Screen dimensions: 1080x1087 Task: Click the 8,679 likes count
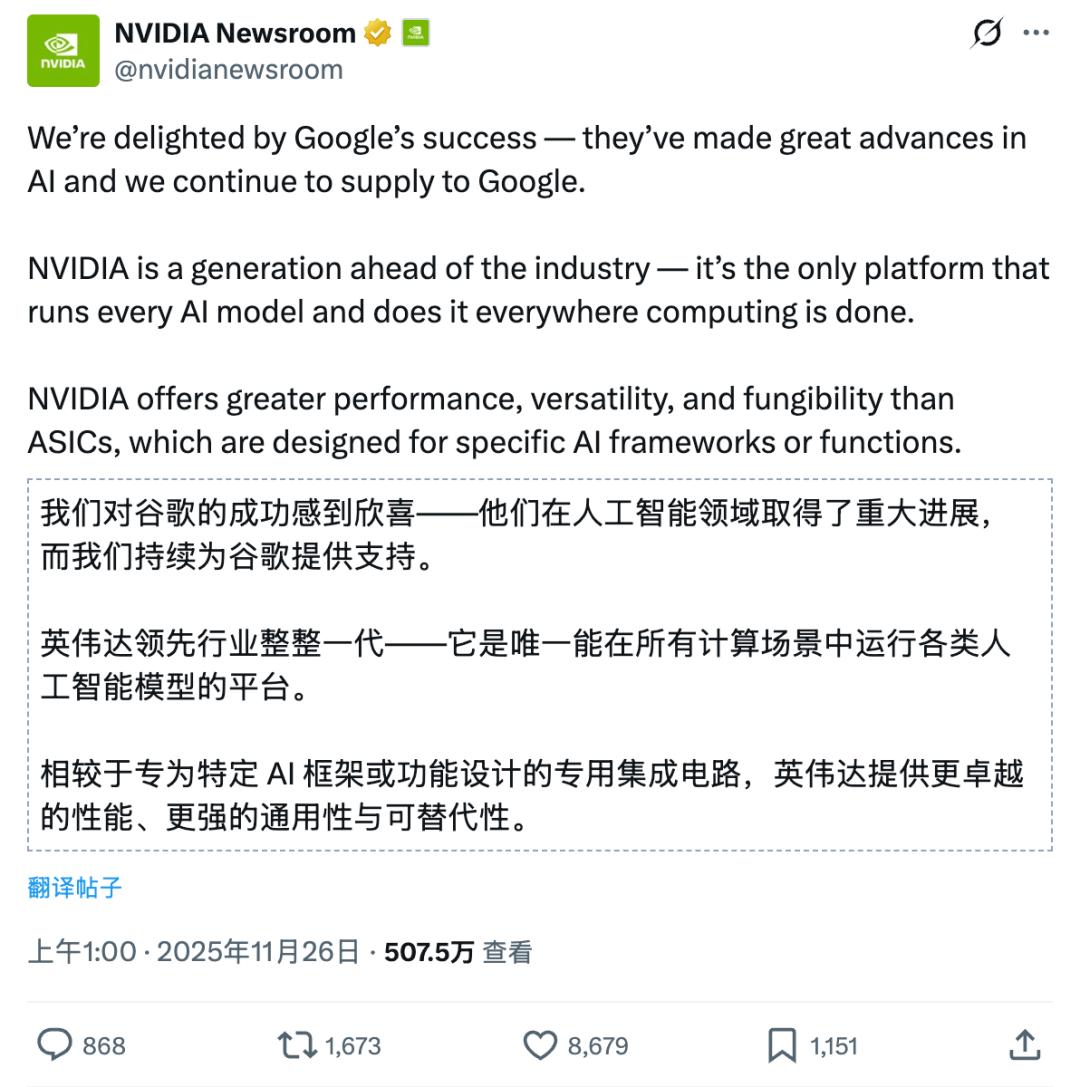[598, 1047]
